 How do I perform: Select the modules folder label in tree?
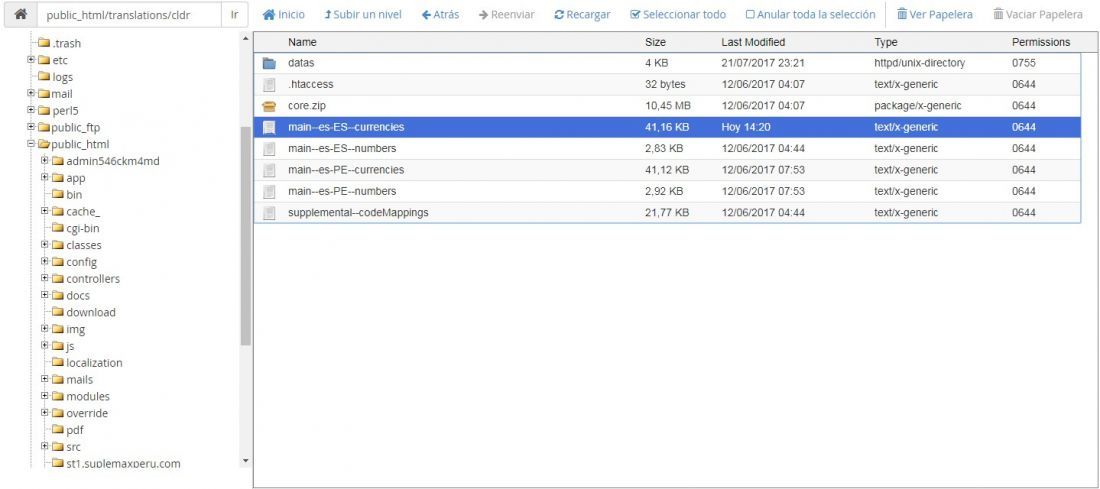tap(88, 396)
